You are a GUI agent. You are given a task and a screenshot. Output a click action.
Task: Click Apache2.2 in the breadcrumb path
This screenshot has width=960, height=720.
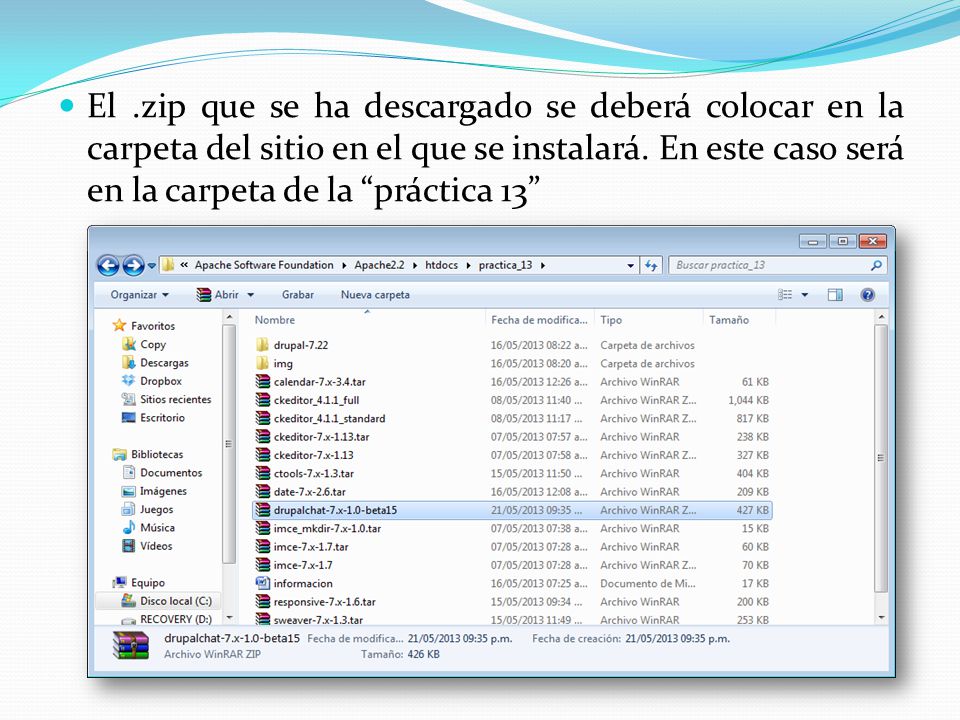[379, 265]
